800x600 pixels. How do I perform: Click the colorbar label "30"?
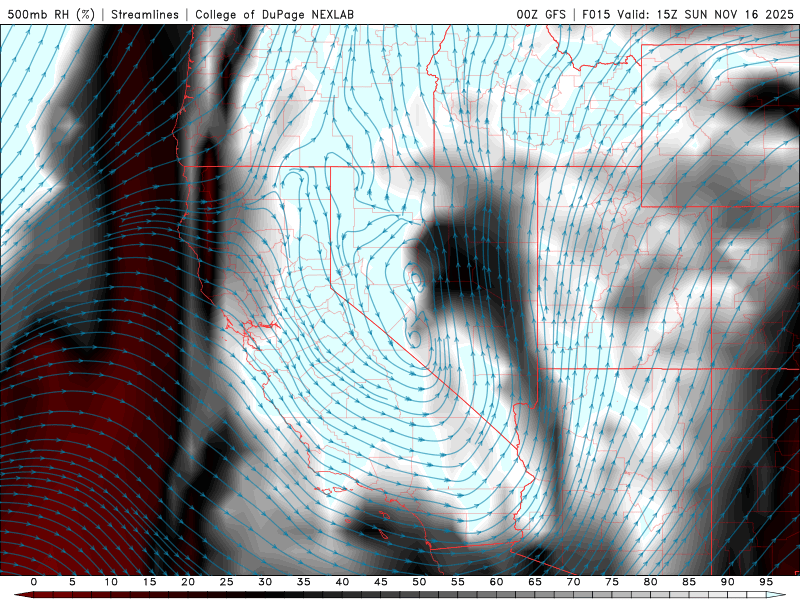(x=265, y=582)
